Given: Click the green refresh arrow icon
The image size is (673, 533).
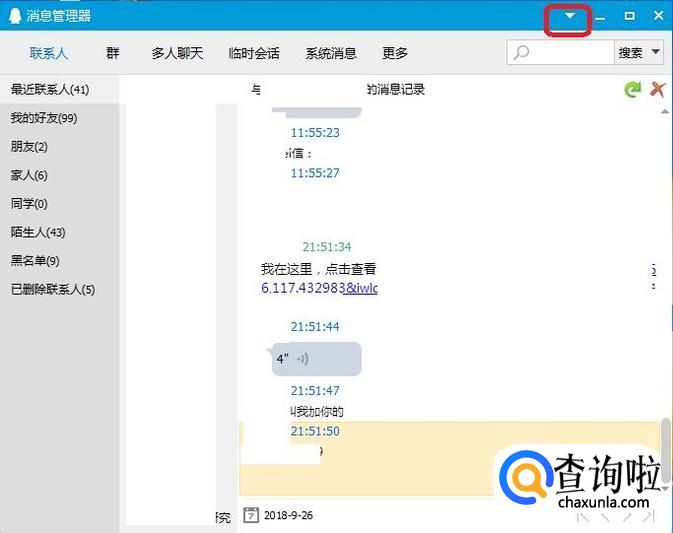Looking at the screenshot, I should pos(632,90).
